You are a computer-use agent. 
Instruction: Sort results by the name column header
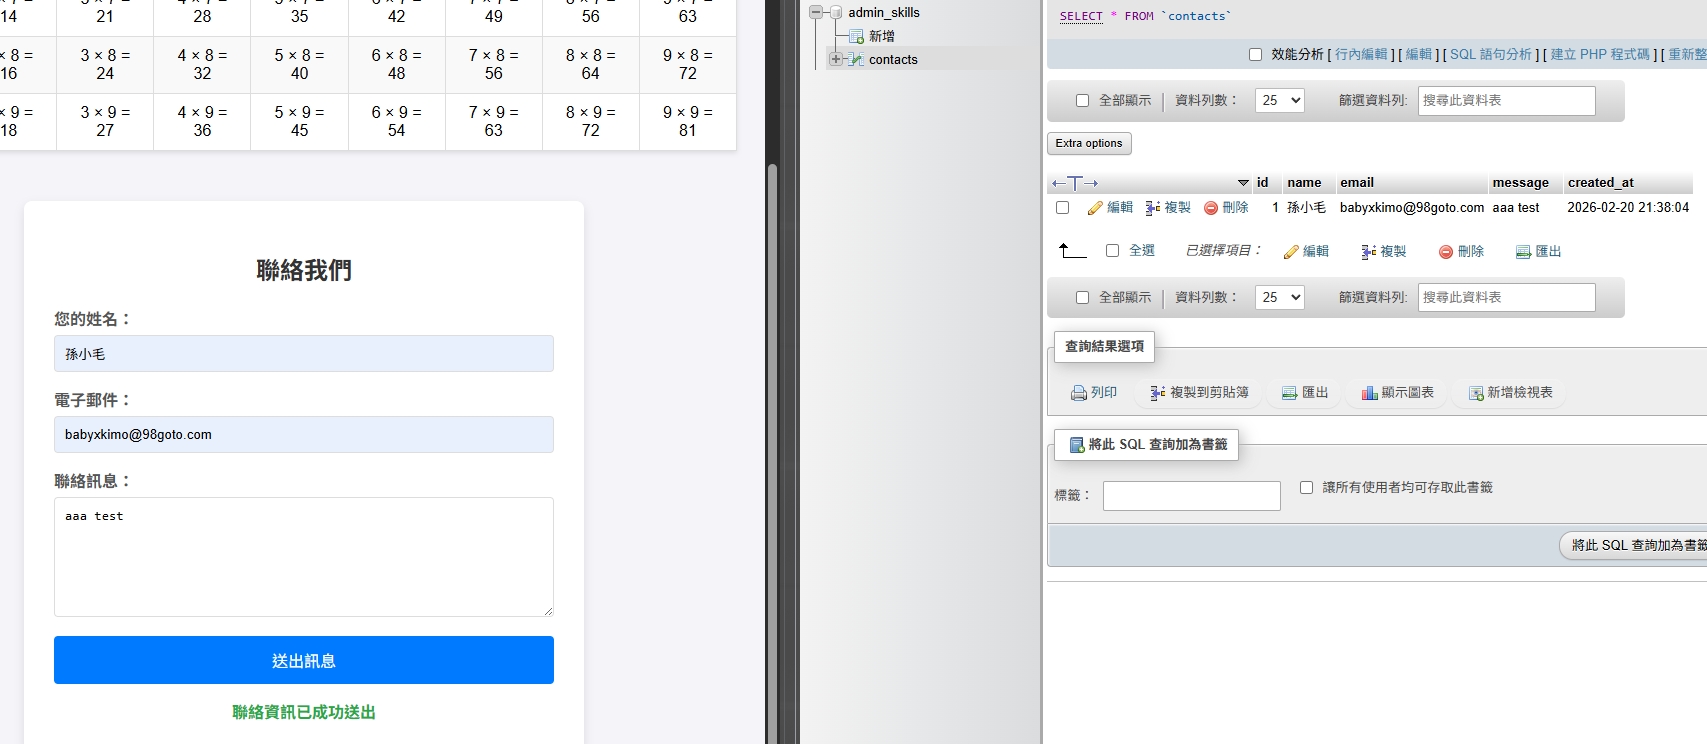point(1304,183)
